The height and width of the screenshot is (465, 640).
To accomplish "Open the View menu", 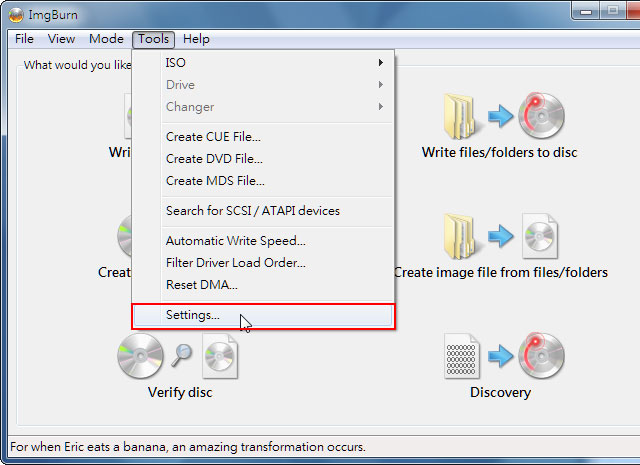I will tap(61, 39).
